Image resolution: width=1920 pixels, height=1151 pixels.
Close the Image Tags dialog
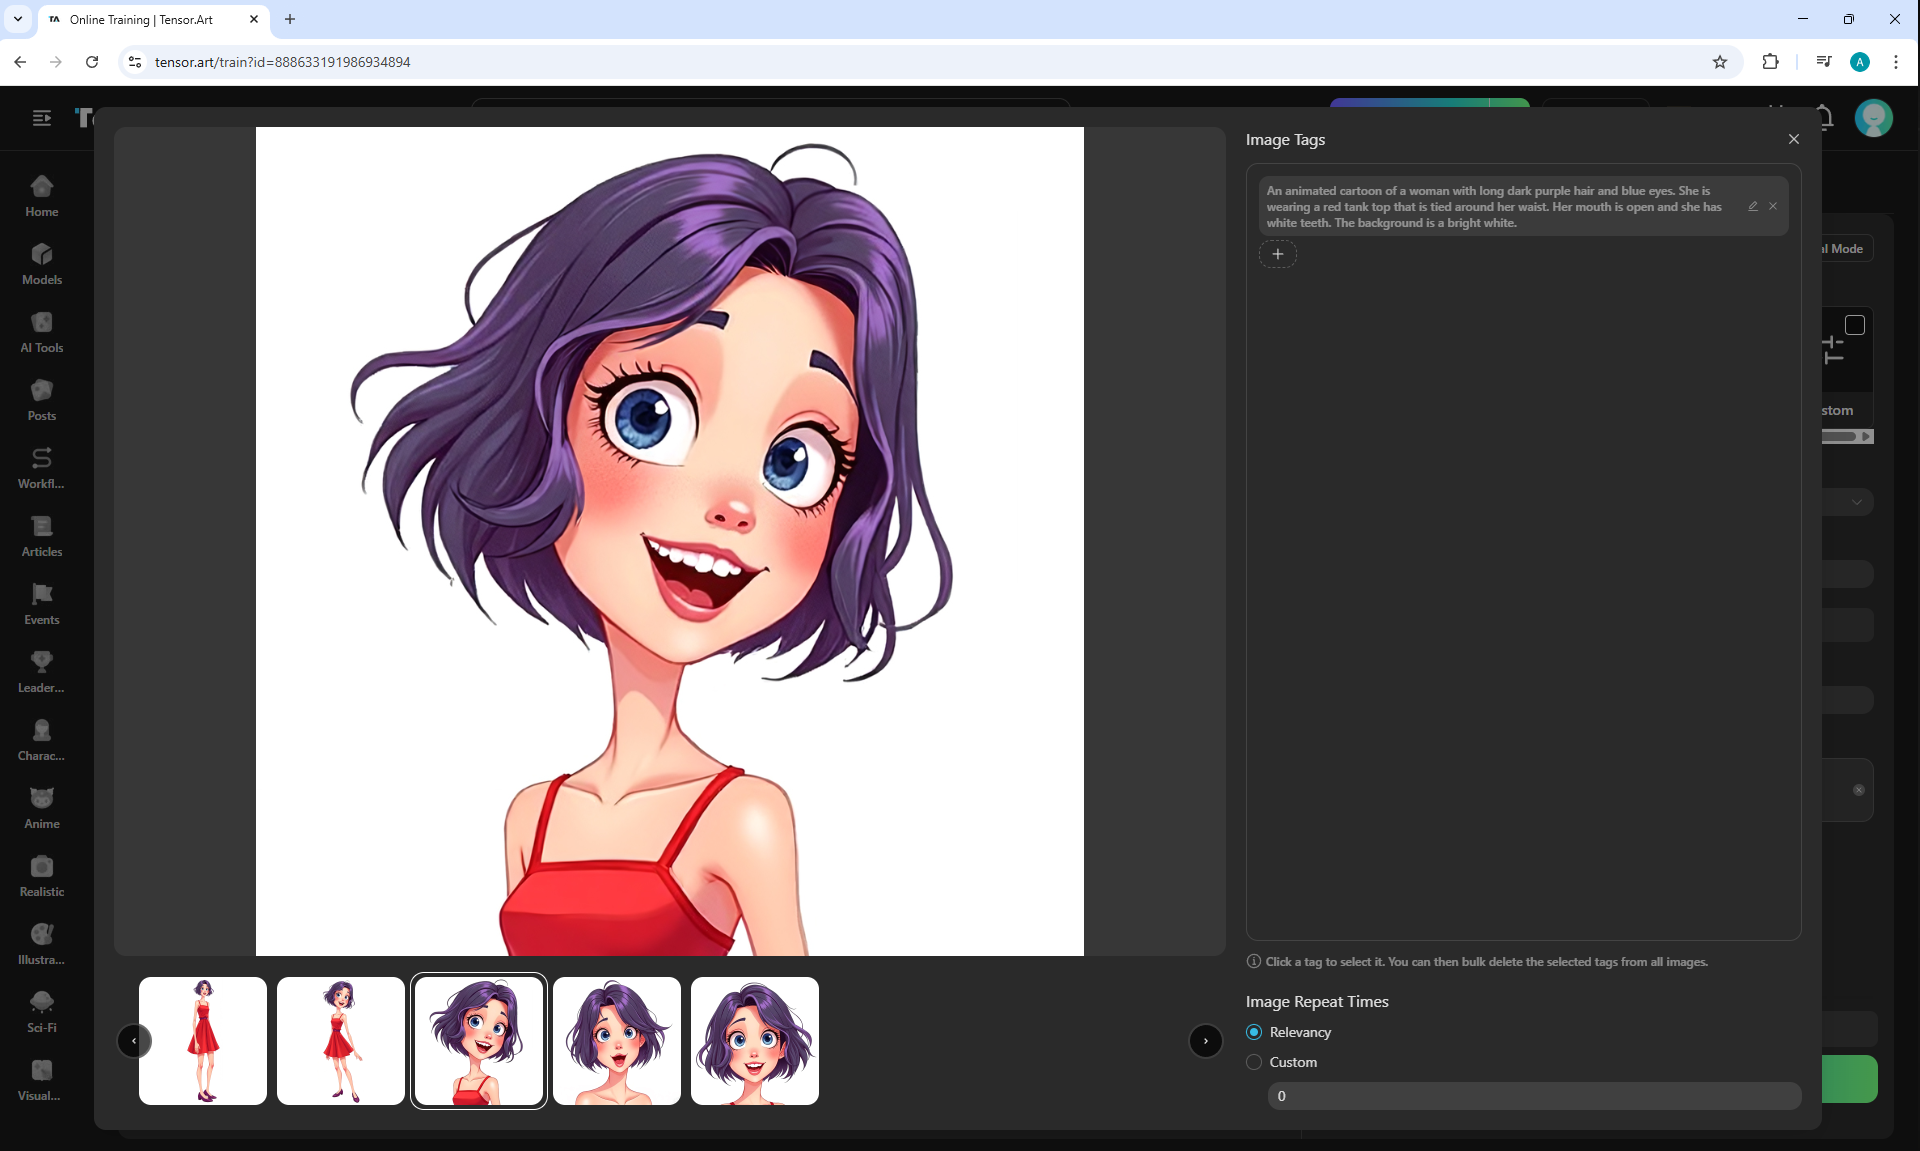point(1793,139)
